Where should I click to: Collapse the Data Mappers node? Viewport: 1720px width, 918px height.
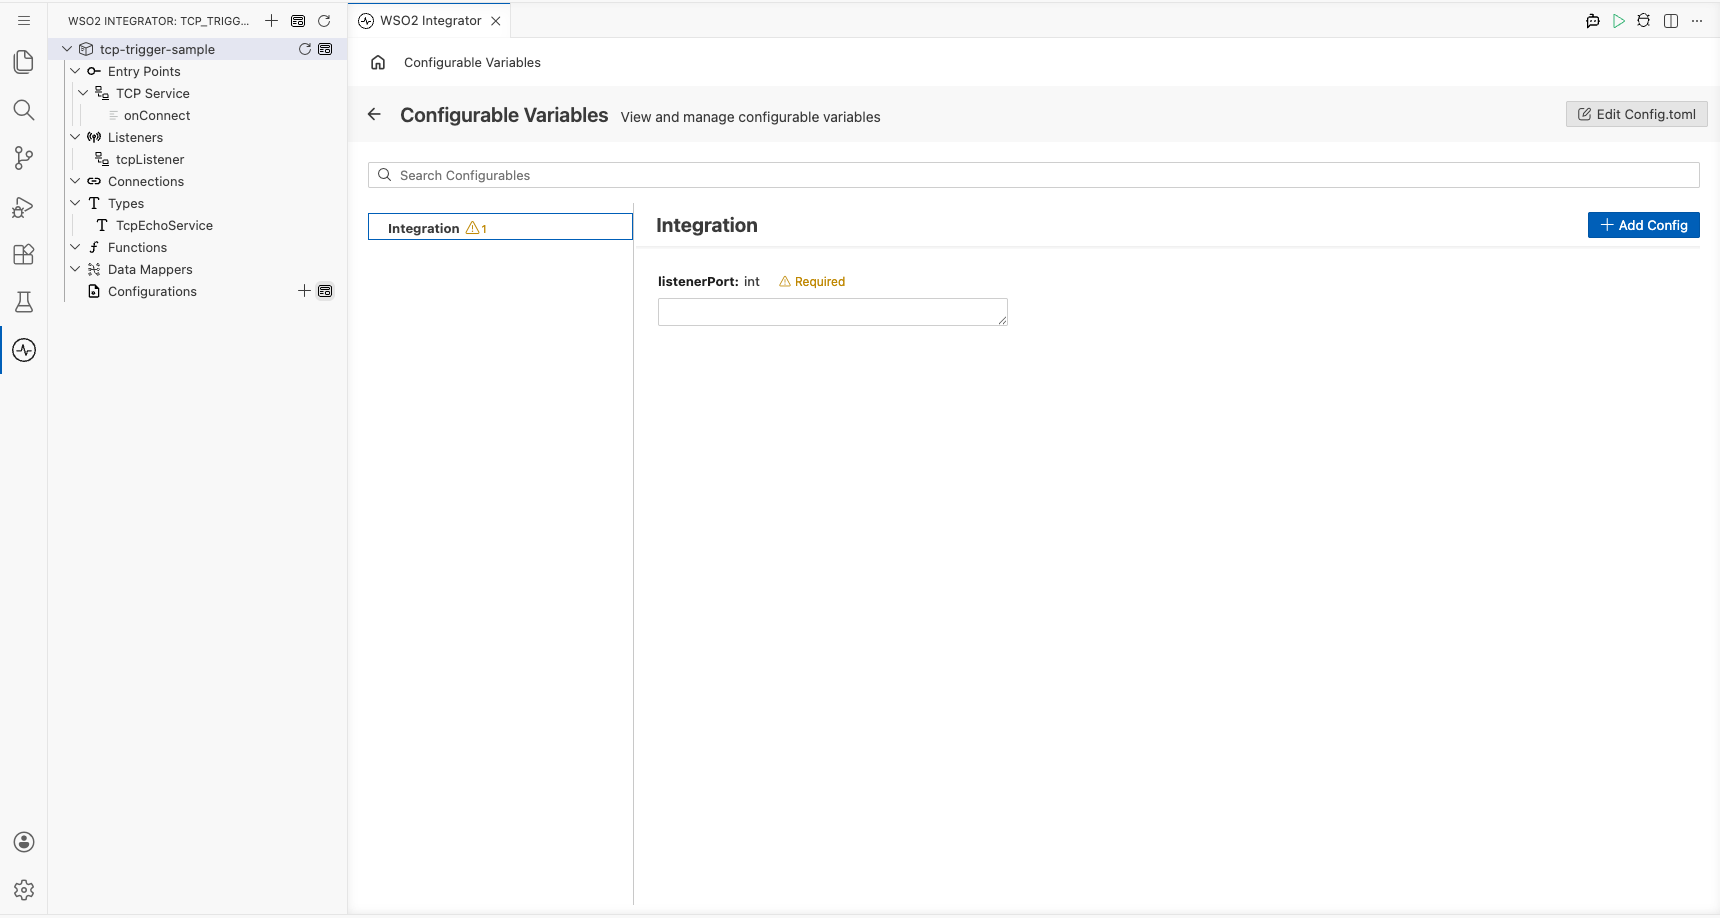(75, 269)
